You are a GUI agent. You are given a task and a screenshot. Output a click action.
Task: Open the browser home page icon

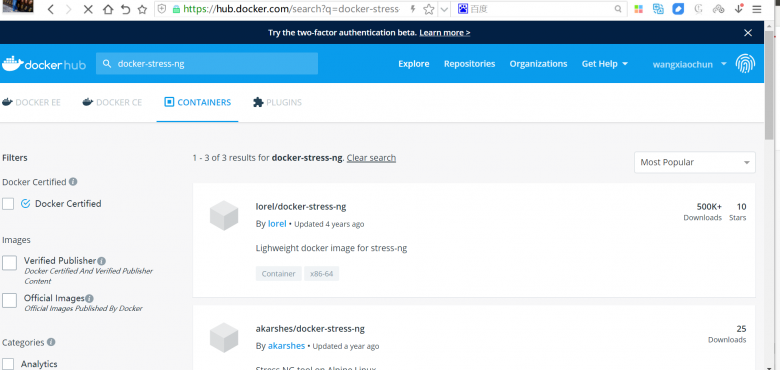[108, 9]
